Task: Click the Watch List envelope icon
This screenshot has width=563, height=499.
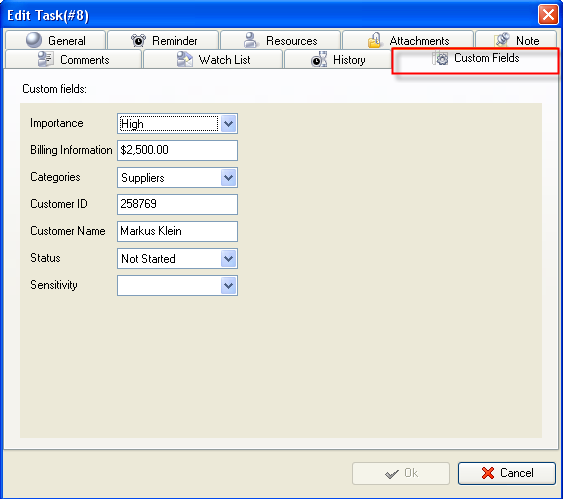Action: click(185, 59)
